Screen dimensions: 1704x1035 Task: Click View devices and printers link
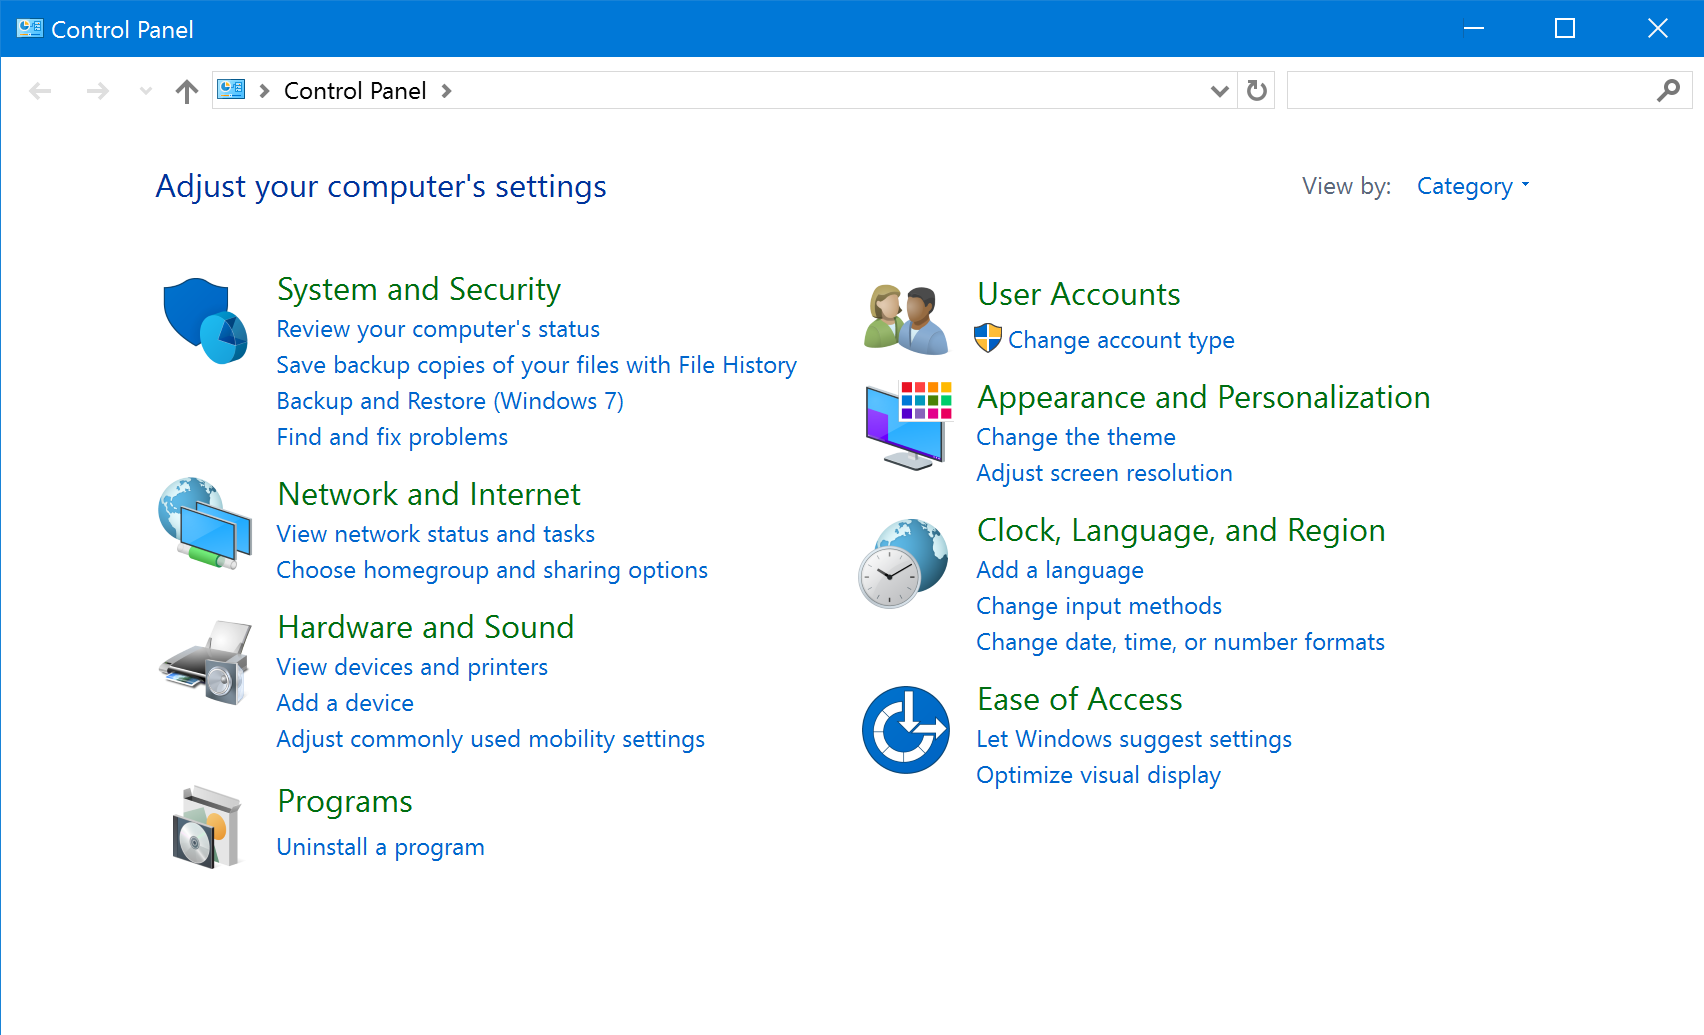pos(412,667)
